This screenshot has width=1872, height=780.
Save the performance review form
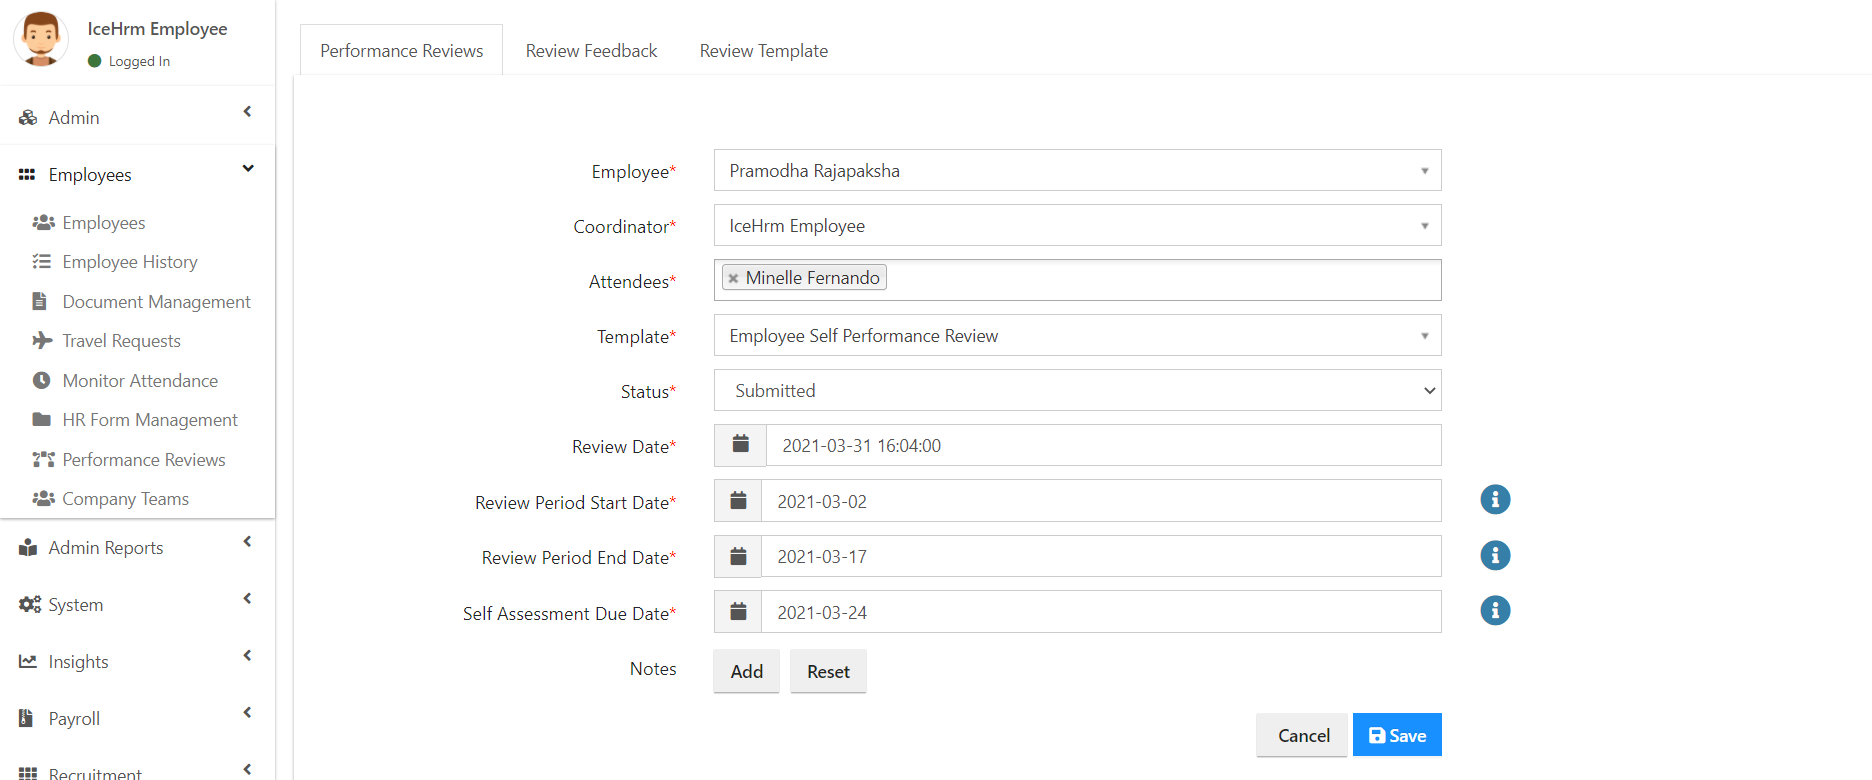1397,735
